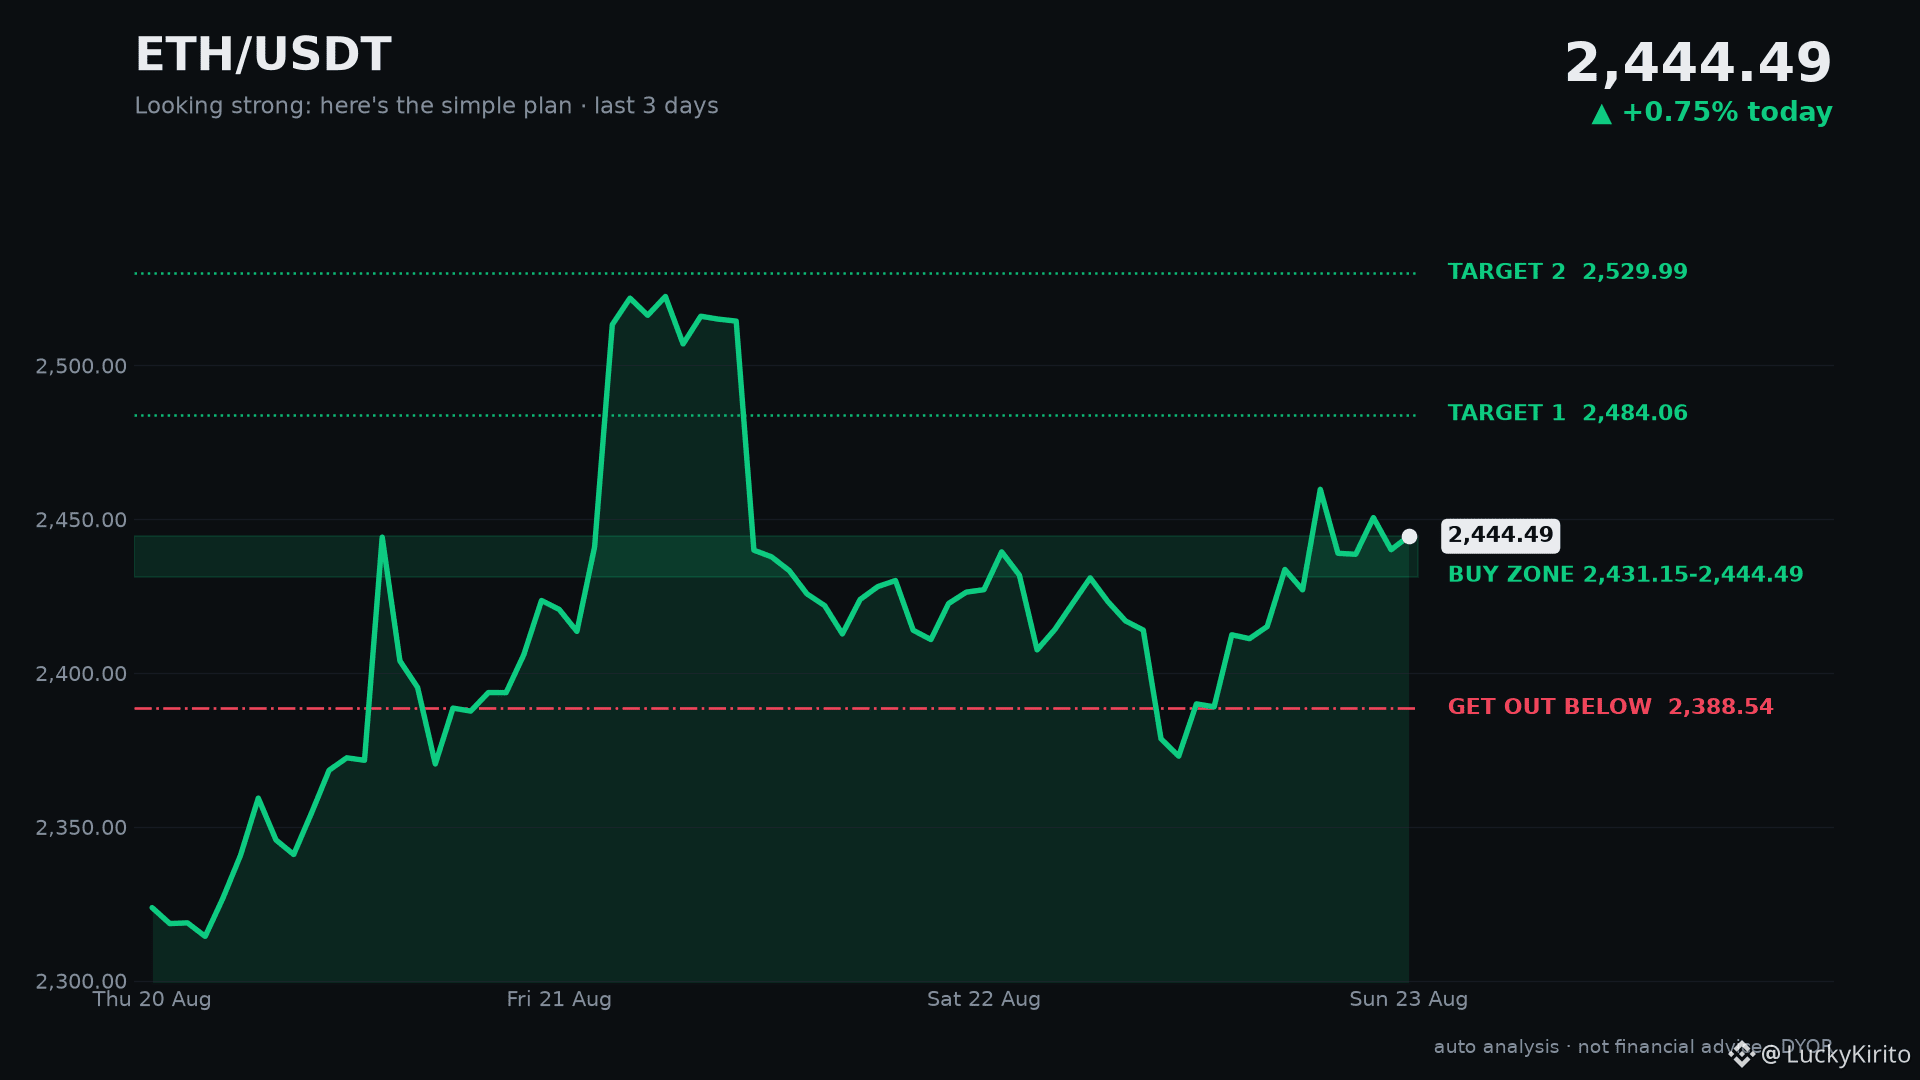This screenshot has width=1920, height=1080.
Task: Click the shaded green buy zone band
Action: tap(776, 556)
